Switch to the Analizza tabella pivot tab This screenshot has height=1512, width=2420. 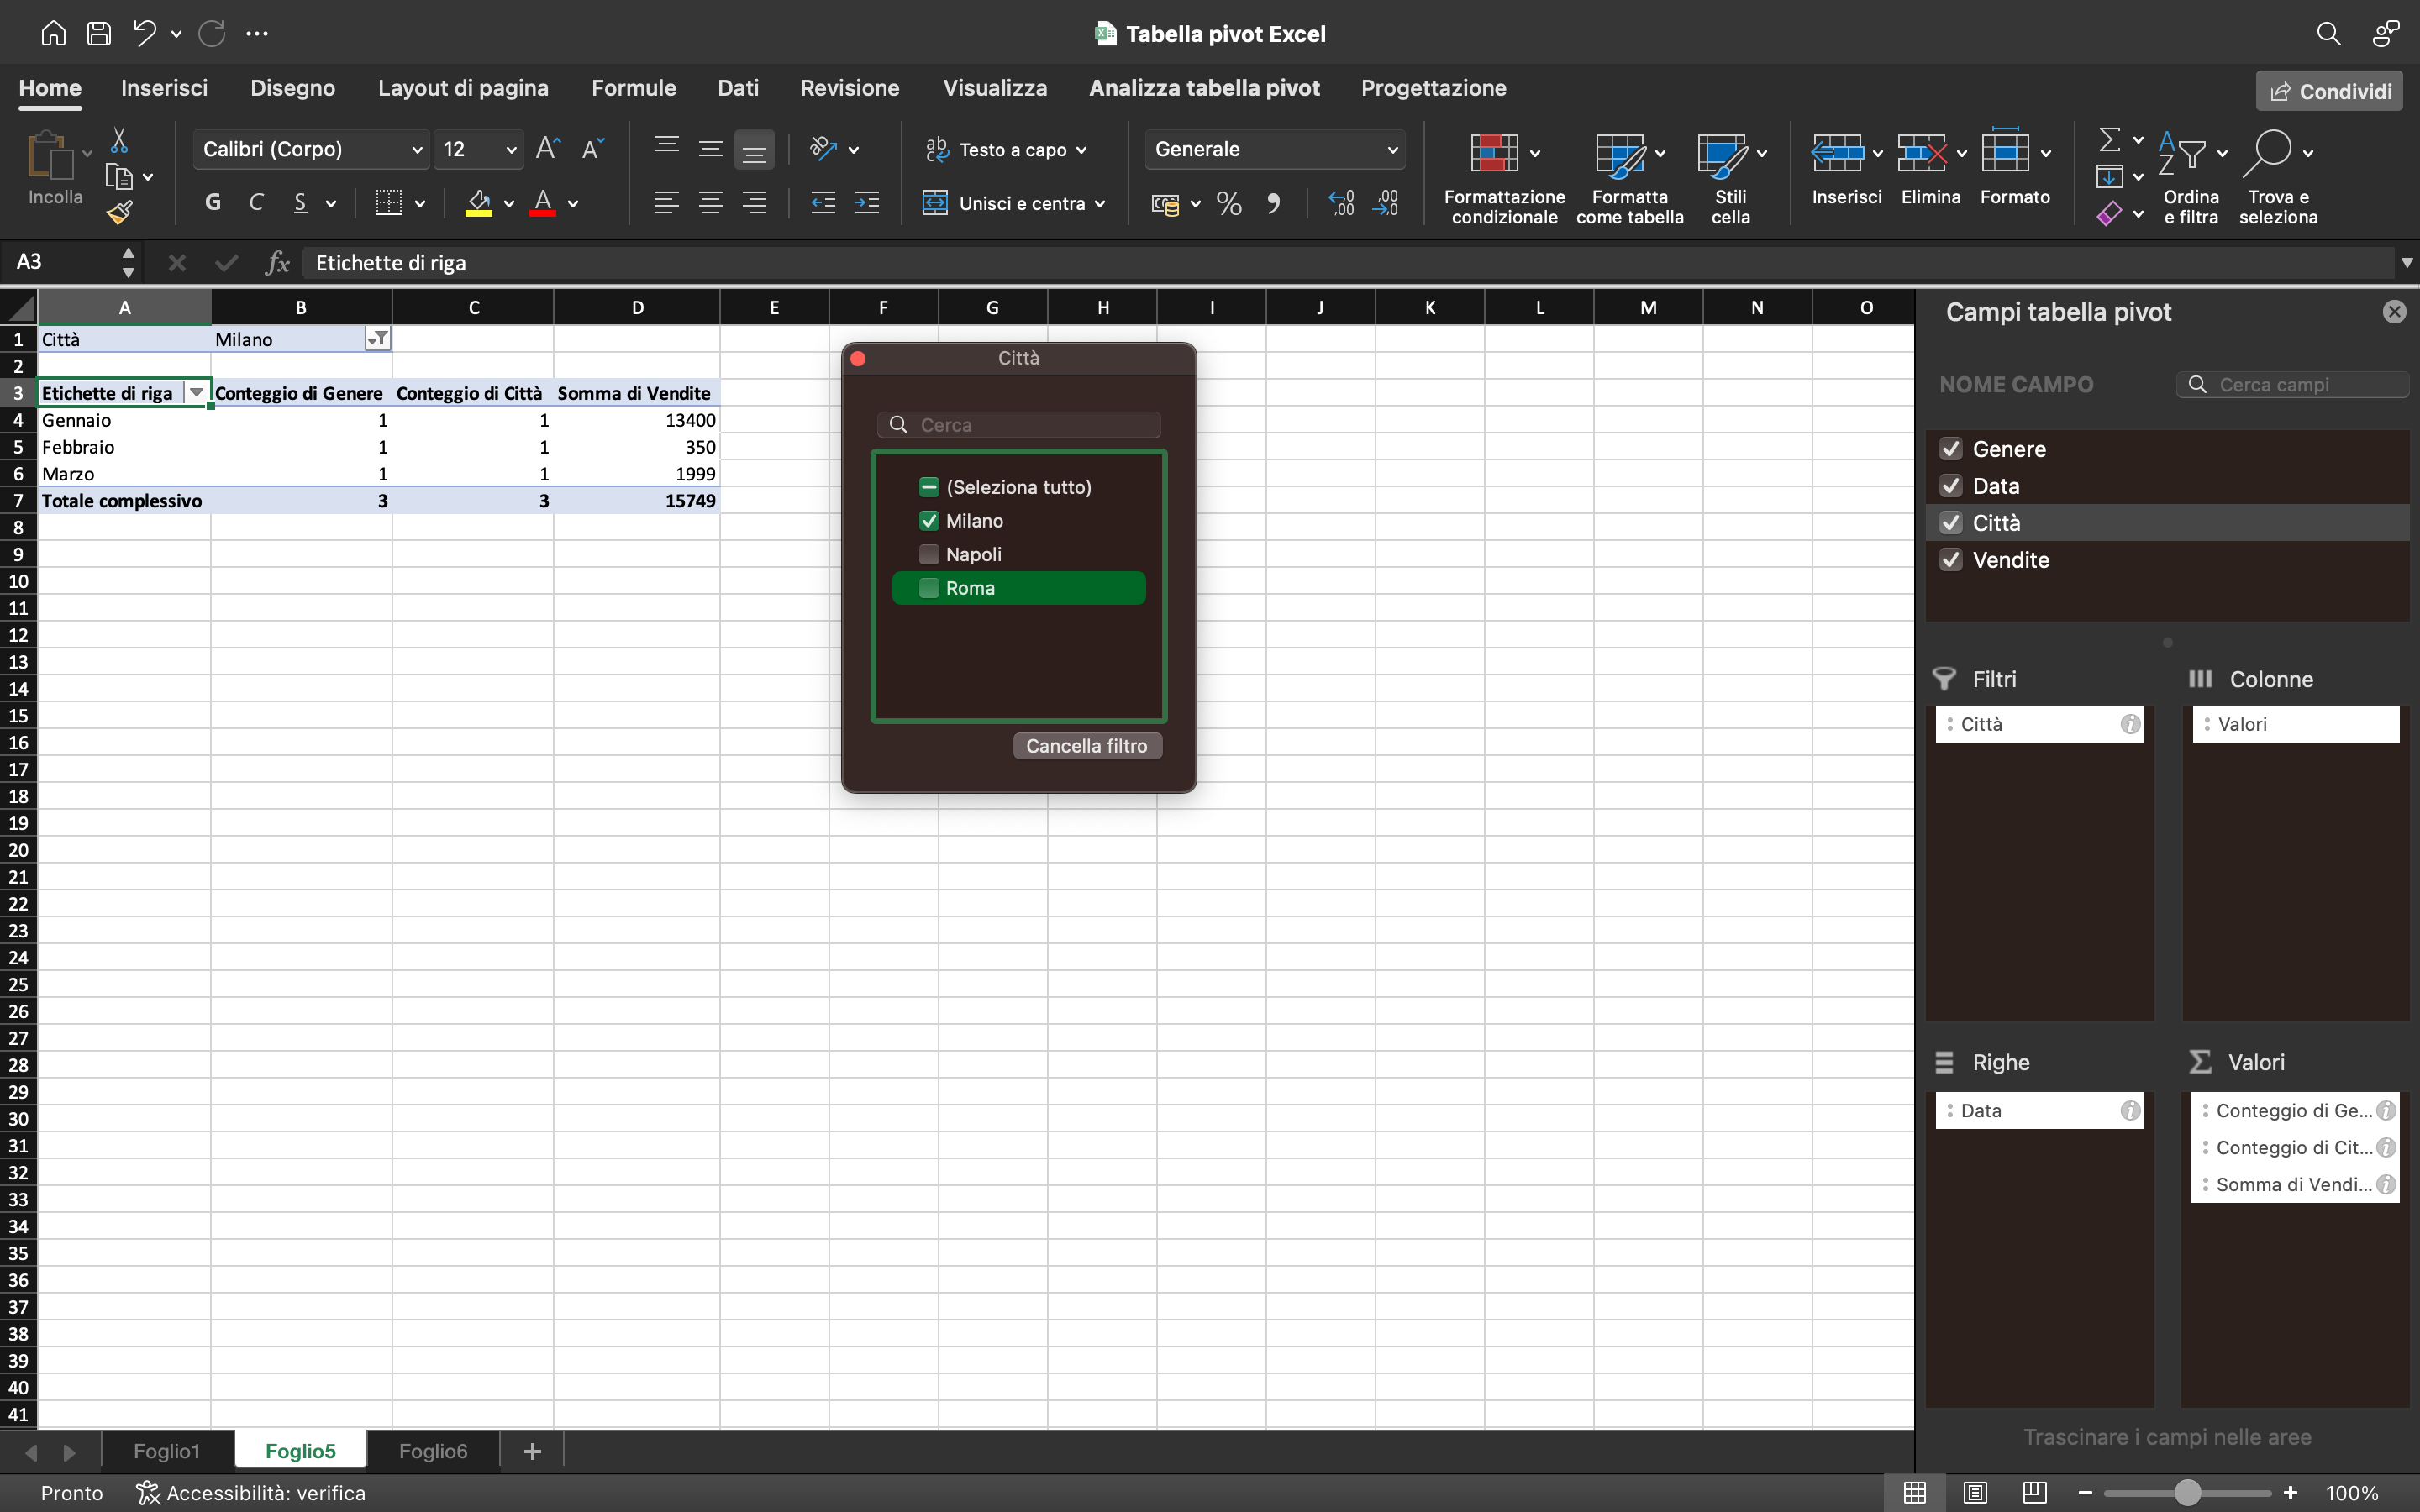[1203, 88]
